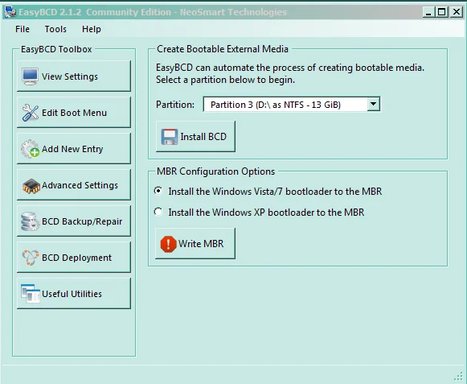Click the Install BCD label
Image resolution: width=467 pixels, height=384 pixels.
(x=203, y=137)
